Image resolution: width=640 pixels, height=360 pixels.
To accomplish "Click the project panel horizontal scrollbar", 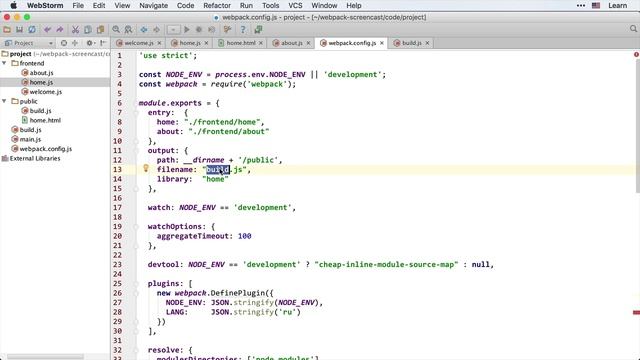I will pyautogui.click(x=45, y=357).
